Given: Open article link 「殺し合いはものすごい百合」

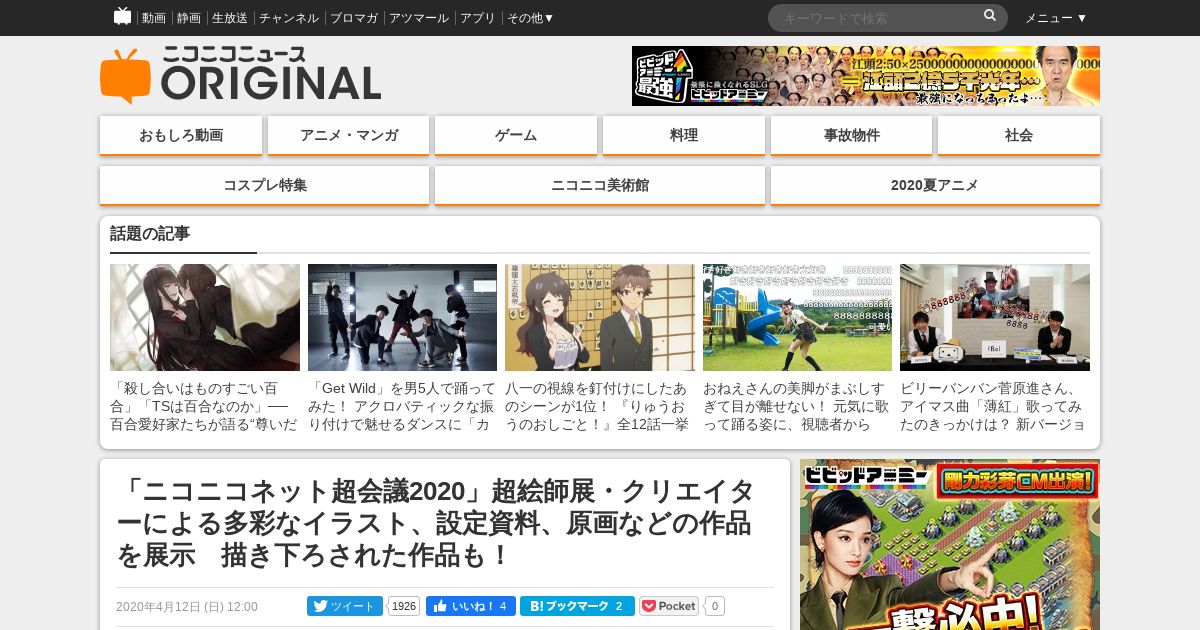Looking at the screenshot, I should coord(205,406).
